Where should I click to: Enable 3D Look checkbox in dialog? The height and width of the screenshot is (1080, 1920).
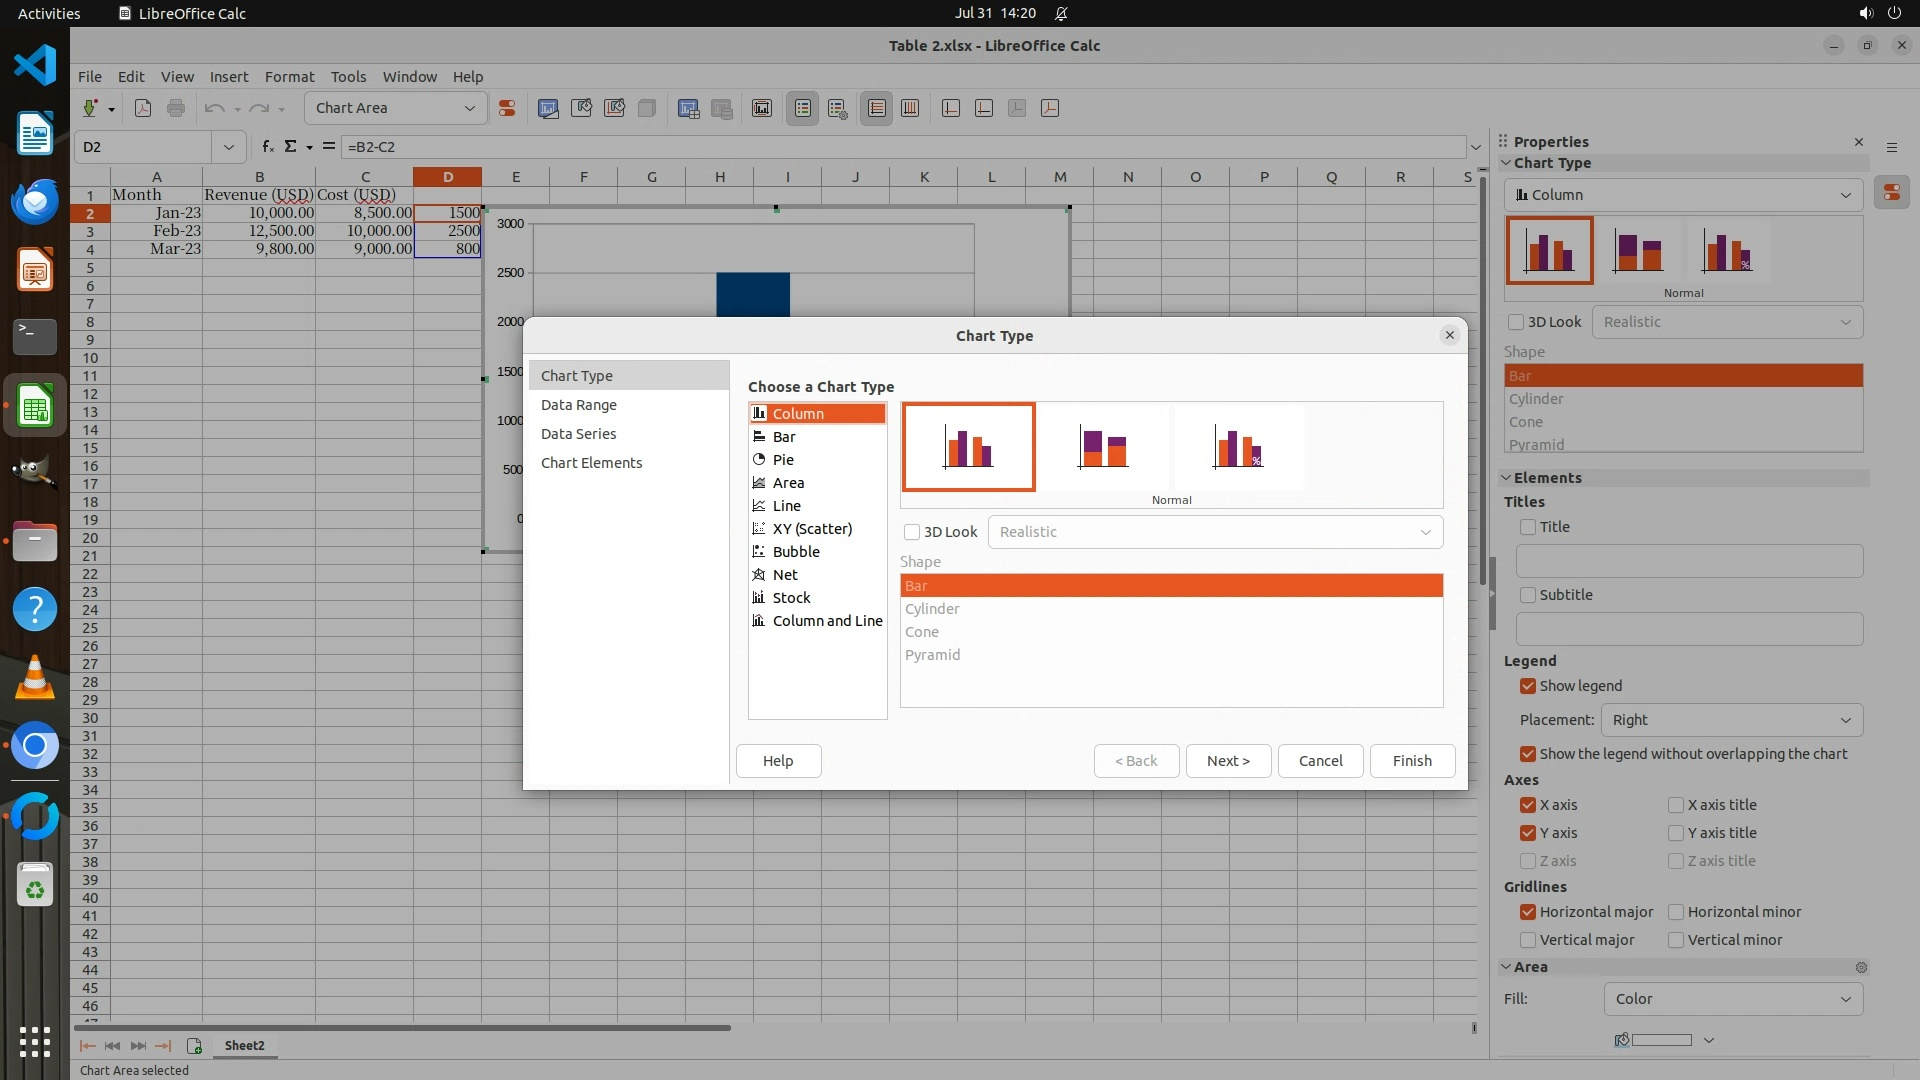[x=912, y=532]
